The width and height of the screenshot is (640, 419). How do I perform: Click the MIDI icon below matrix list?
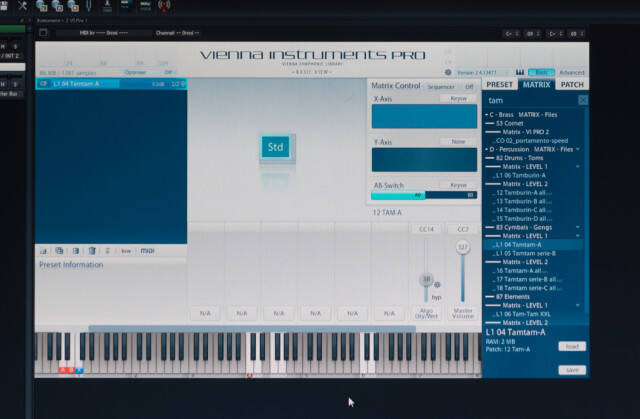pyautogui.click(x=147, y=251)
